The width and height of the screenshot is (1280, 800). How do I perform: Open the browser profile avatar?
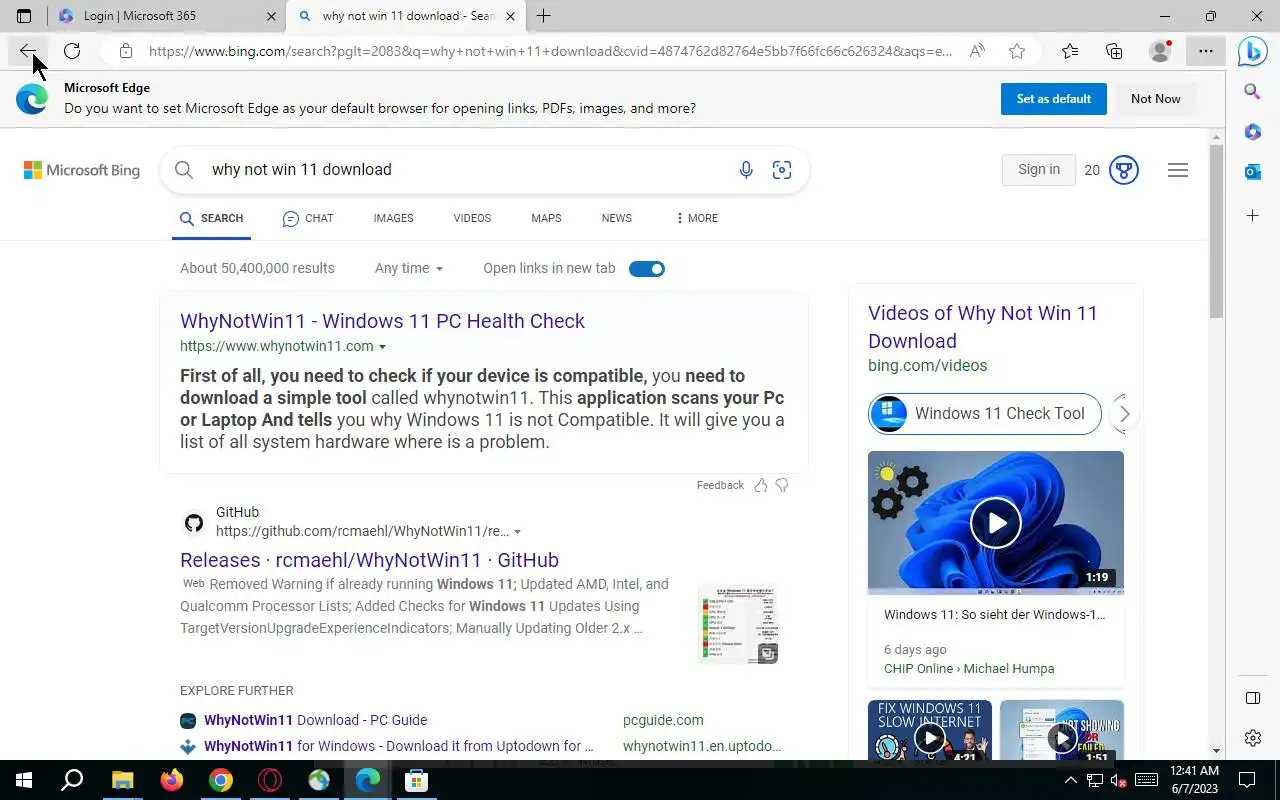pos(1160,51)
